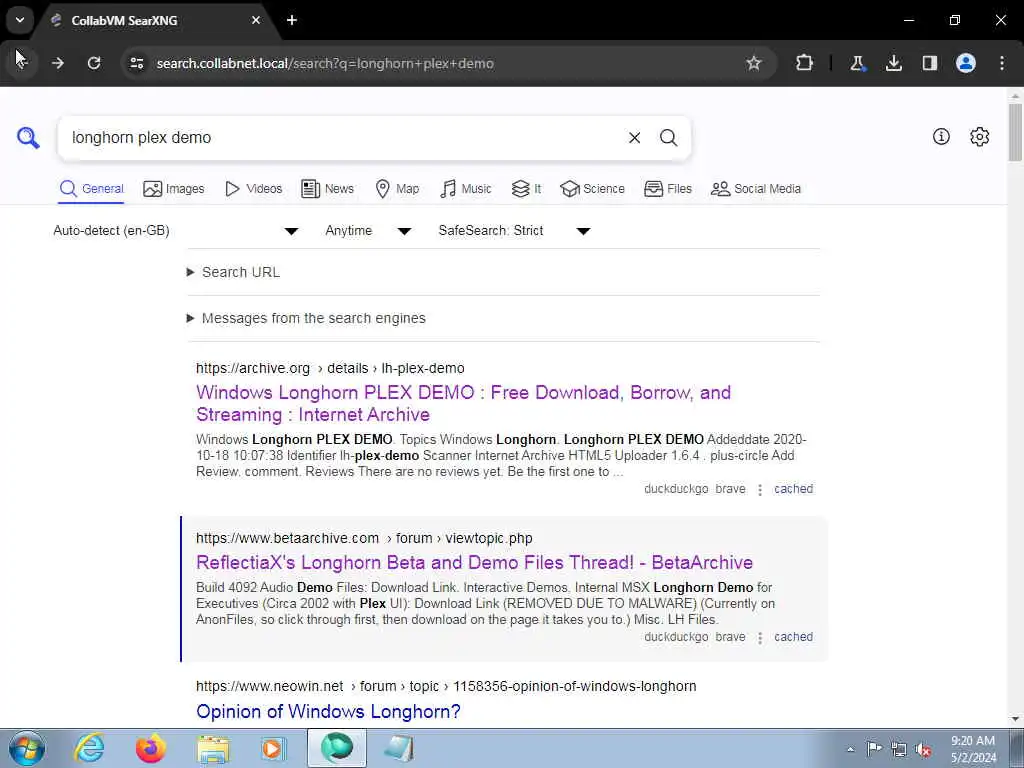Open a new browser tab
1024x768 pixels.
coord(292,20)
